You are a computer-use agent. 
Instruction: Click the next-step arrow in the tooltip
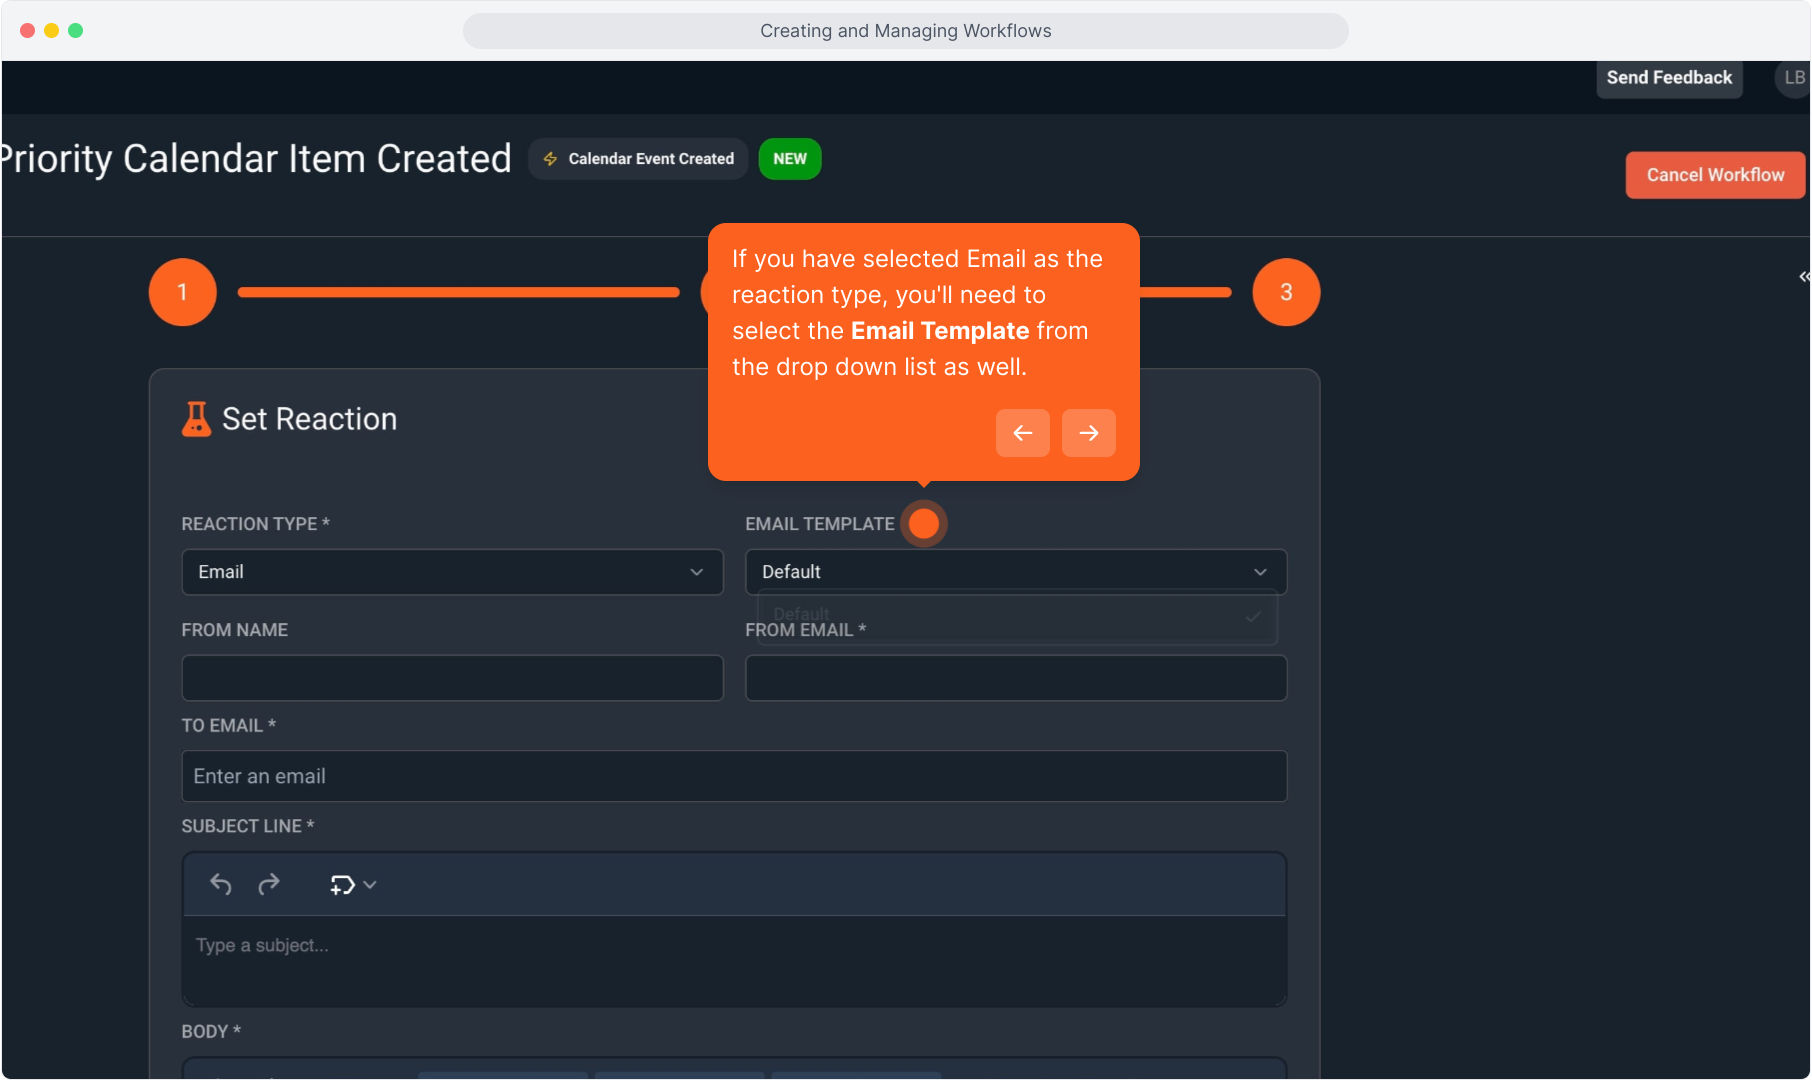[x=1088, y=433]
